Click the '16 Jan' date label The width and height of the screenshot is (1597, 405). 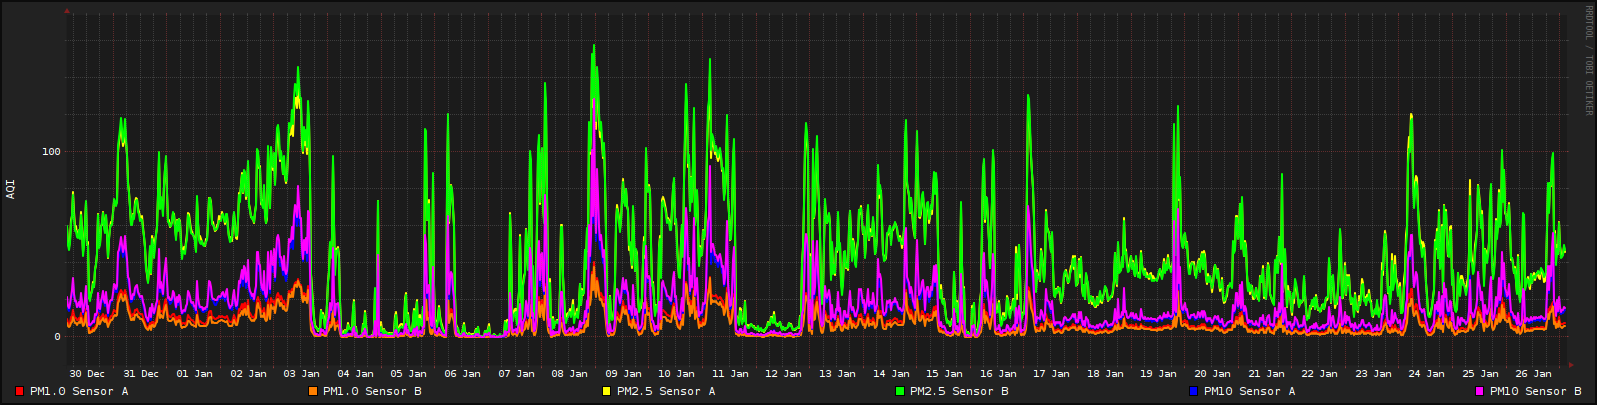point(999,374)
